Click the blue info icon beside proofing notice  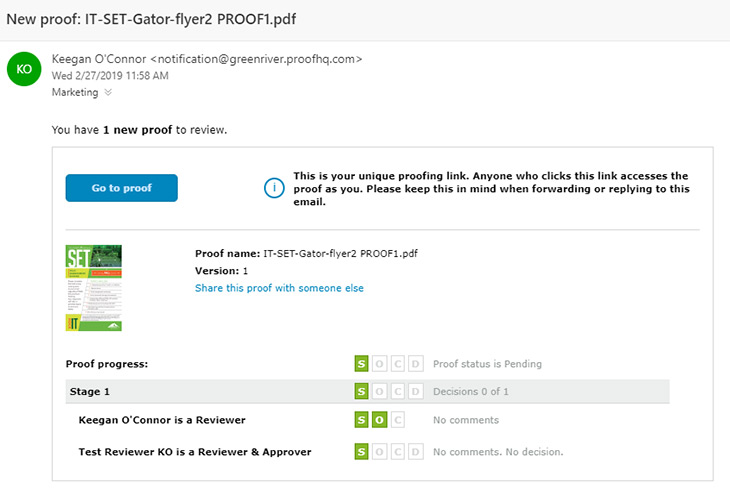(274, 188)
